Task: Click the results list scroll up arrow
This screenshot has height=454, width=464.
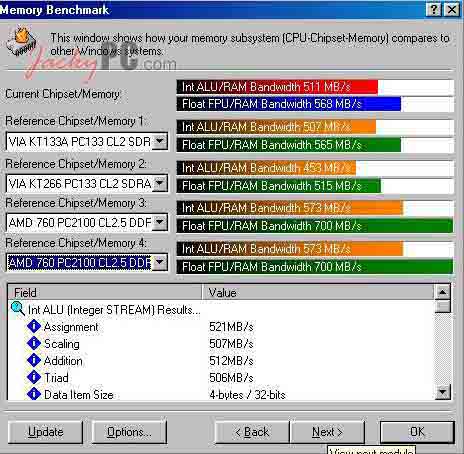Action: pos(443,293)
